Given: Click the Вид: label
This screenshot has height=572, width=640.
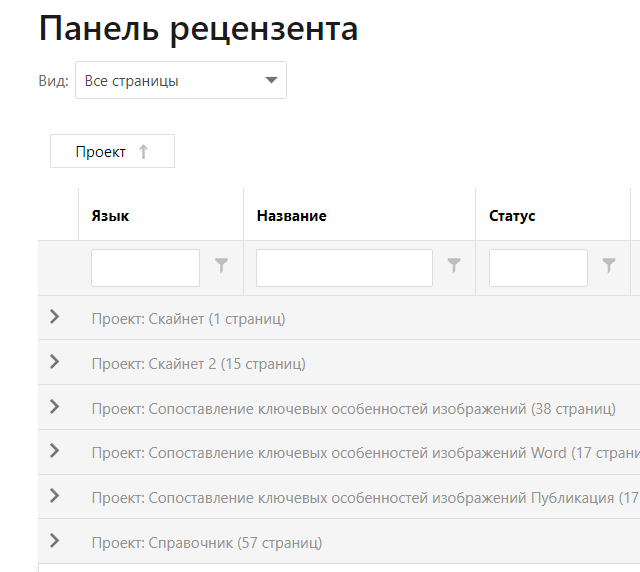Looking at the screenshot, I should coord(53,81).
